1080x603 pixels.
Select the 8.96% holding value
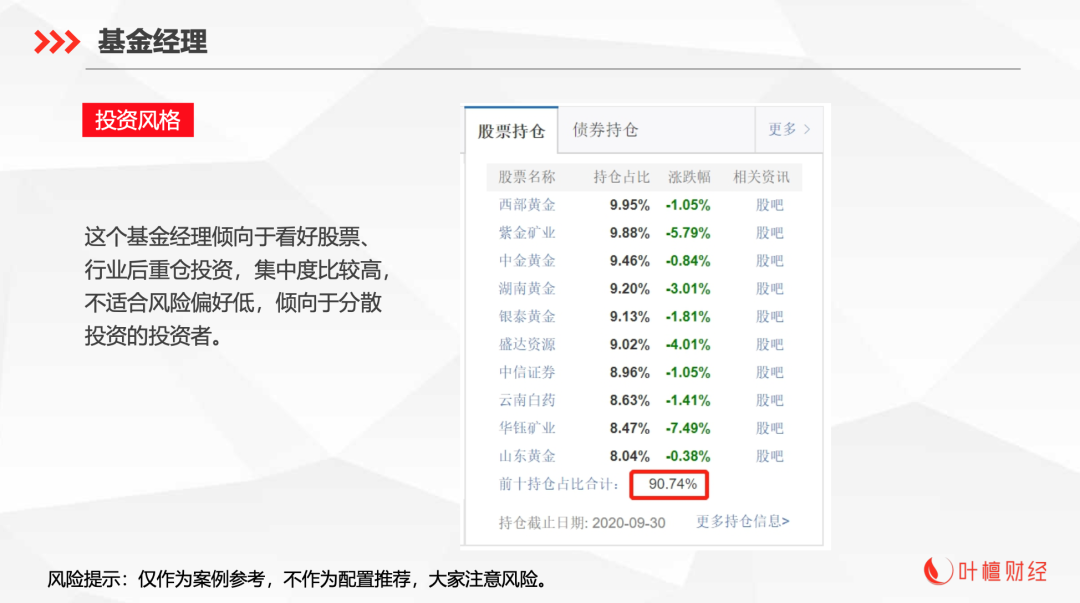tap(630, 373)
